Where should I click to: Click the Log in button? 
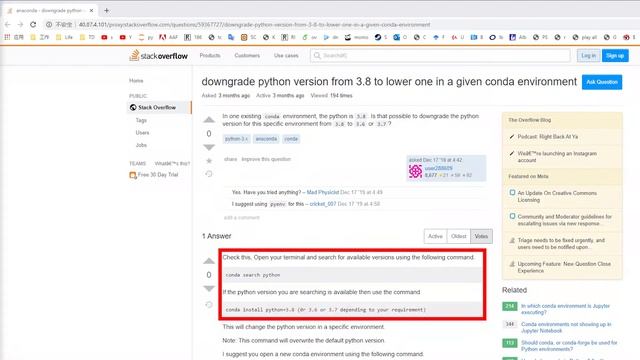click(x=588, y=56)
